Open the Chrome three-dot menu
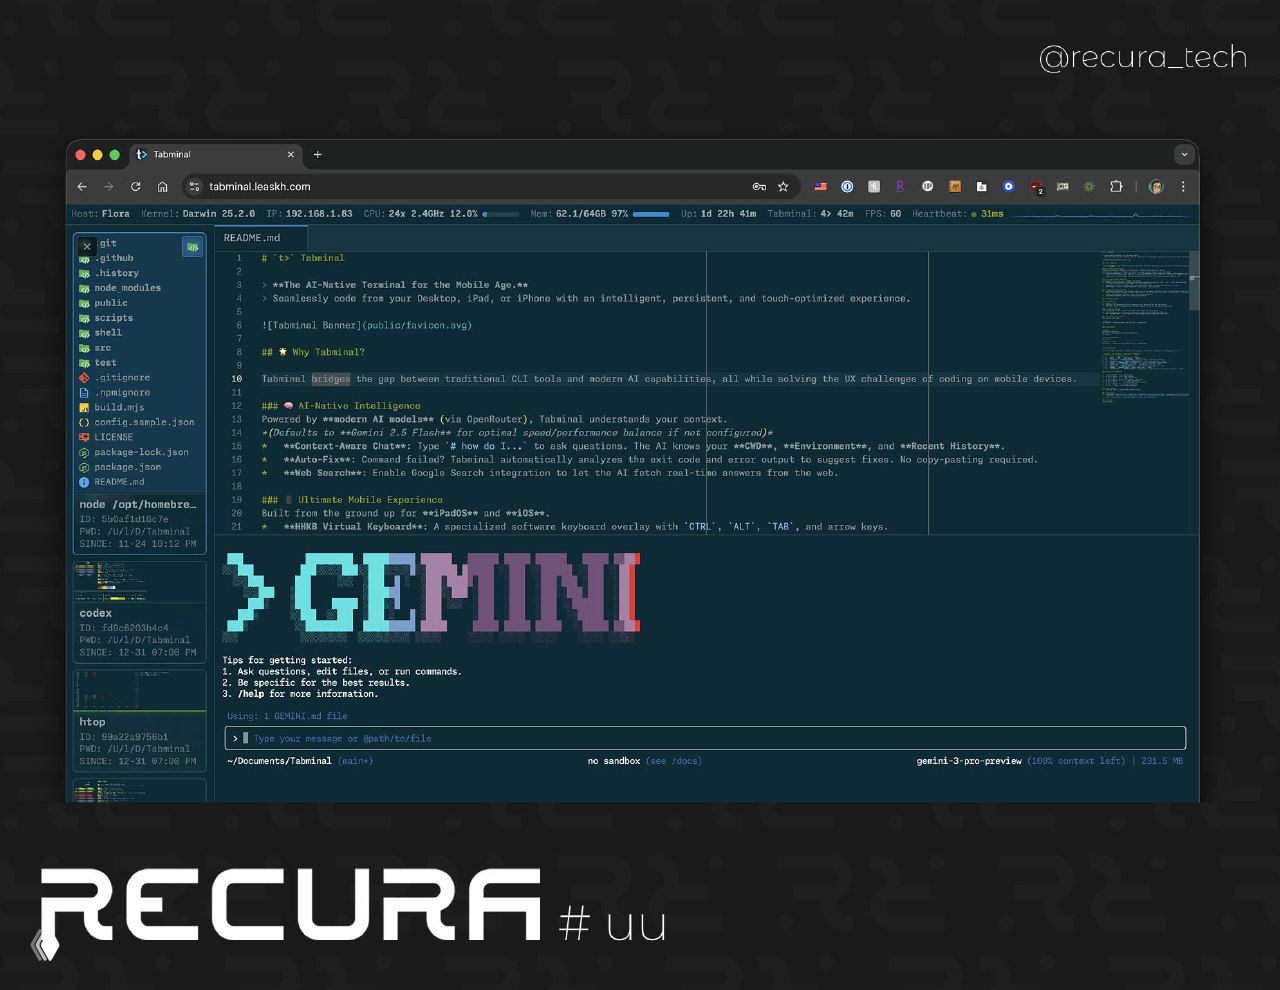This screenshot has width=1280, height=990. tap(1183, 187)
